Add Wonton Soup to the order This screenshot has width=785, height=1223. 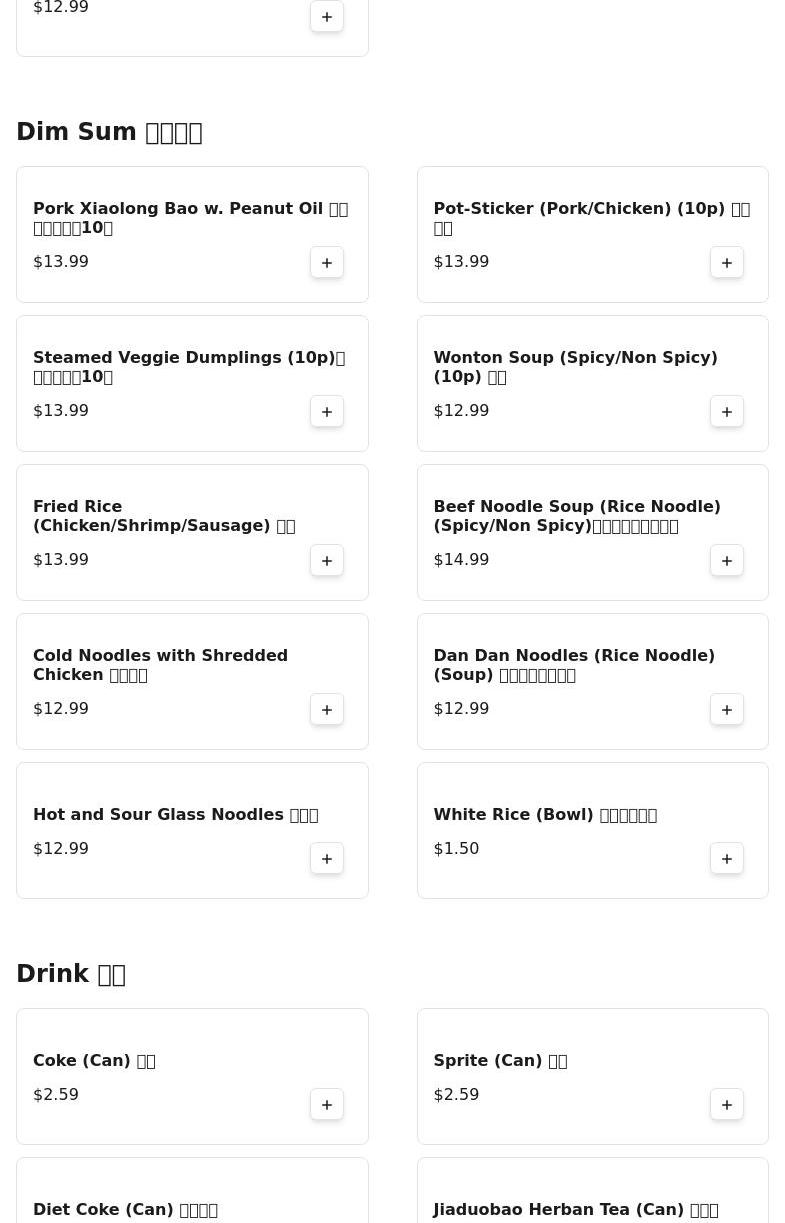pos(727,411)
